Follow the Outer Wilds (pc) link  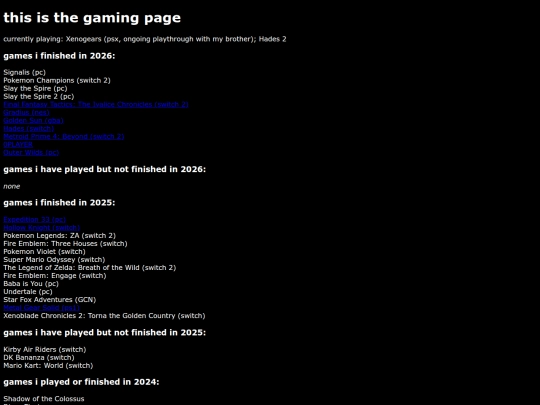click(x=31, y=153)
